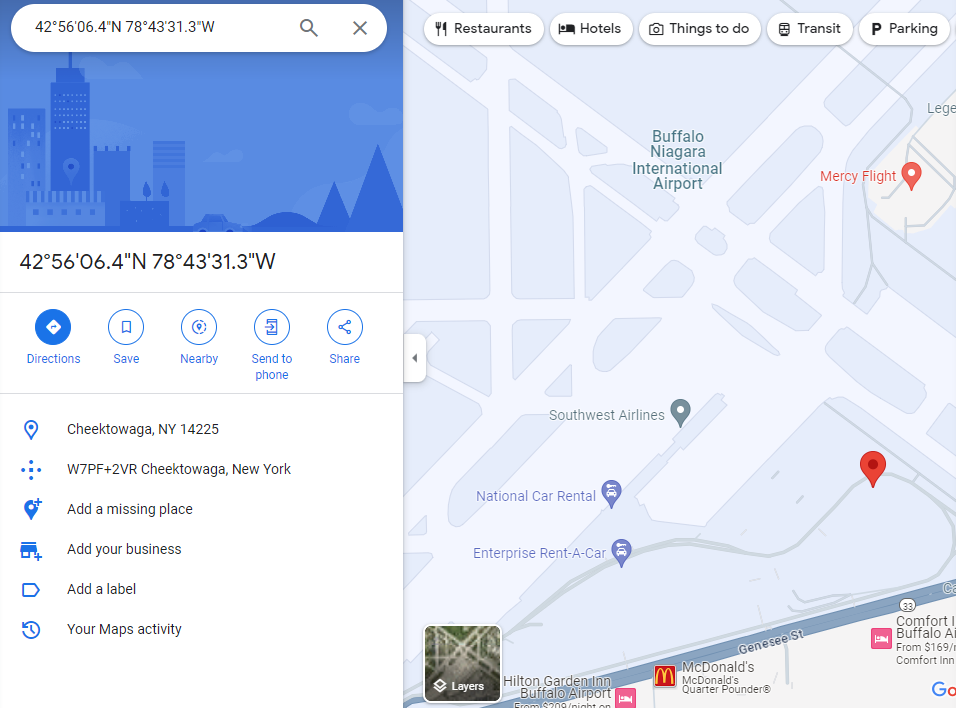This screenshot has width=956, height=708.
Task: Send location to phone
Action: (x=272, y=345)
